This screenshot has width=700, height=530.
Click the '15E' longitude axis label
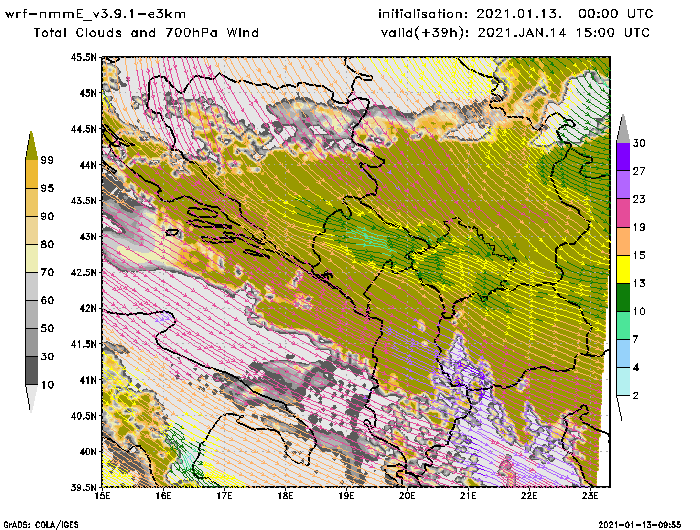coord(103,496)
